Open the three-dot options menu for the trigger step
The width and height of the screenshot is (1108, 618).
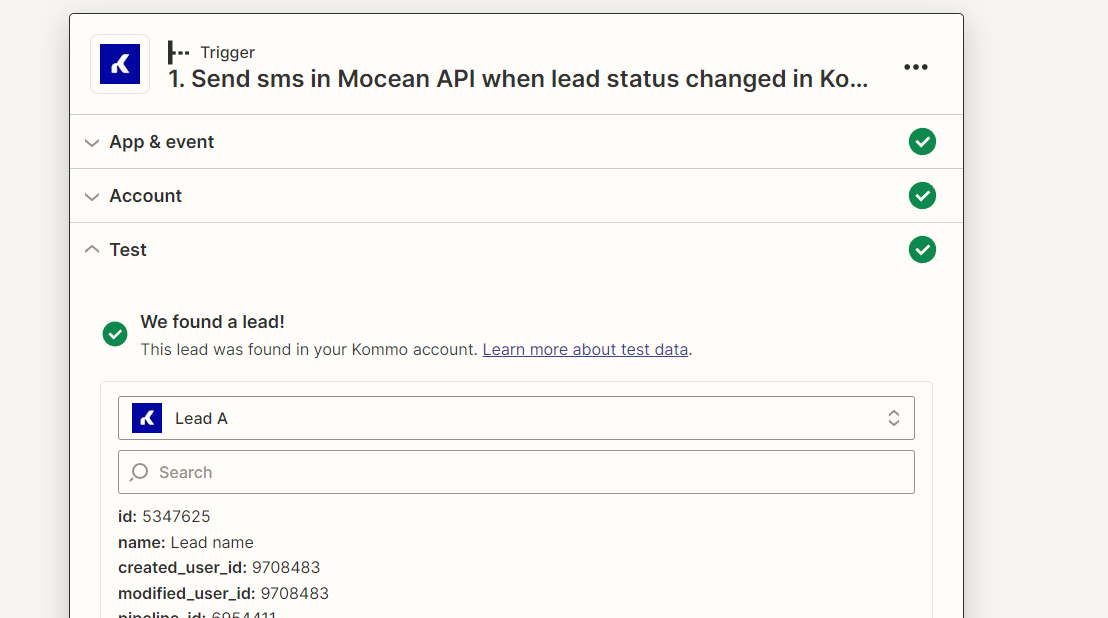pyautogui.click(x=916, y=67)
